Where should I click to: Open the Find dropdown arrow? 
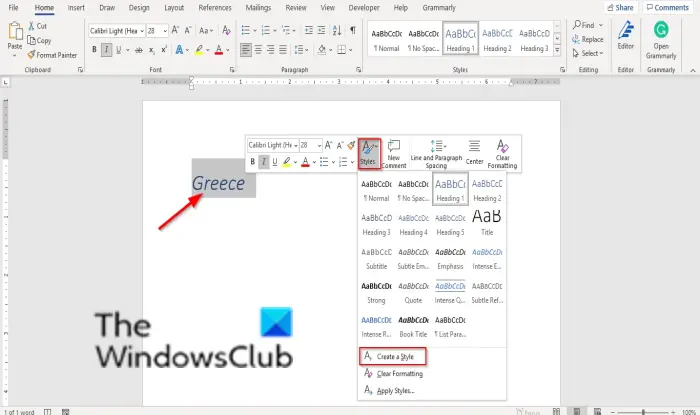tap(600, 25)
